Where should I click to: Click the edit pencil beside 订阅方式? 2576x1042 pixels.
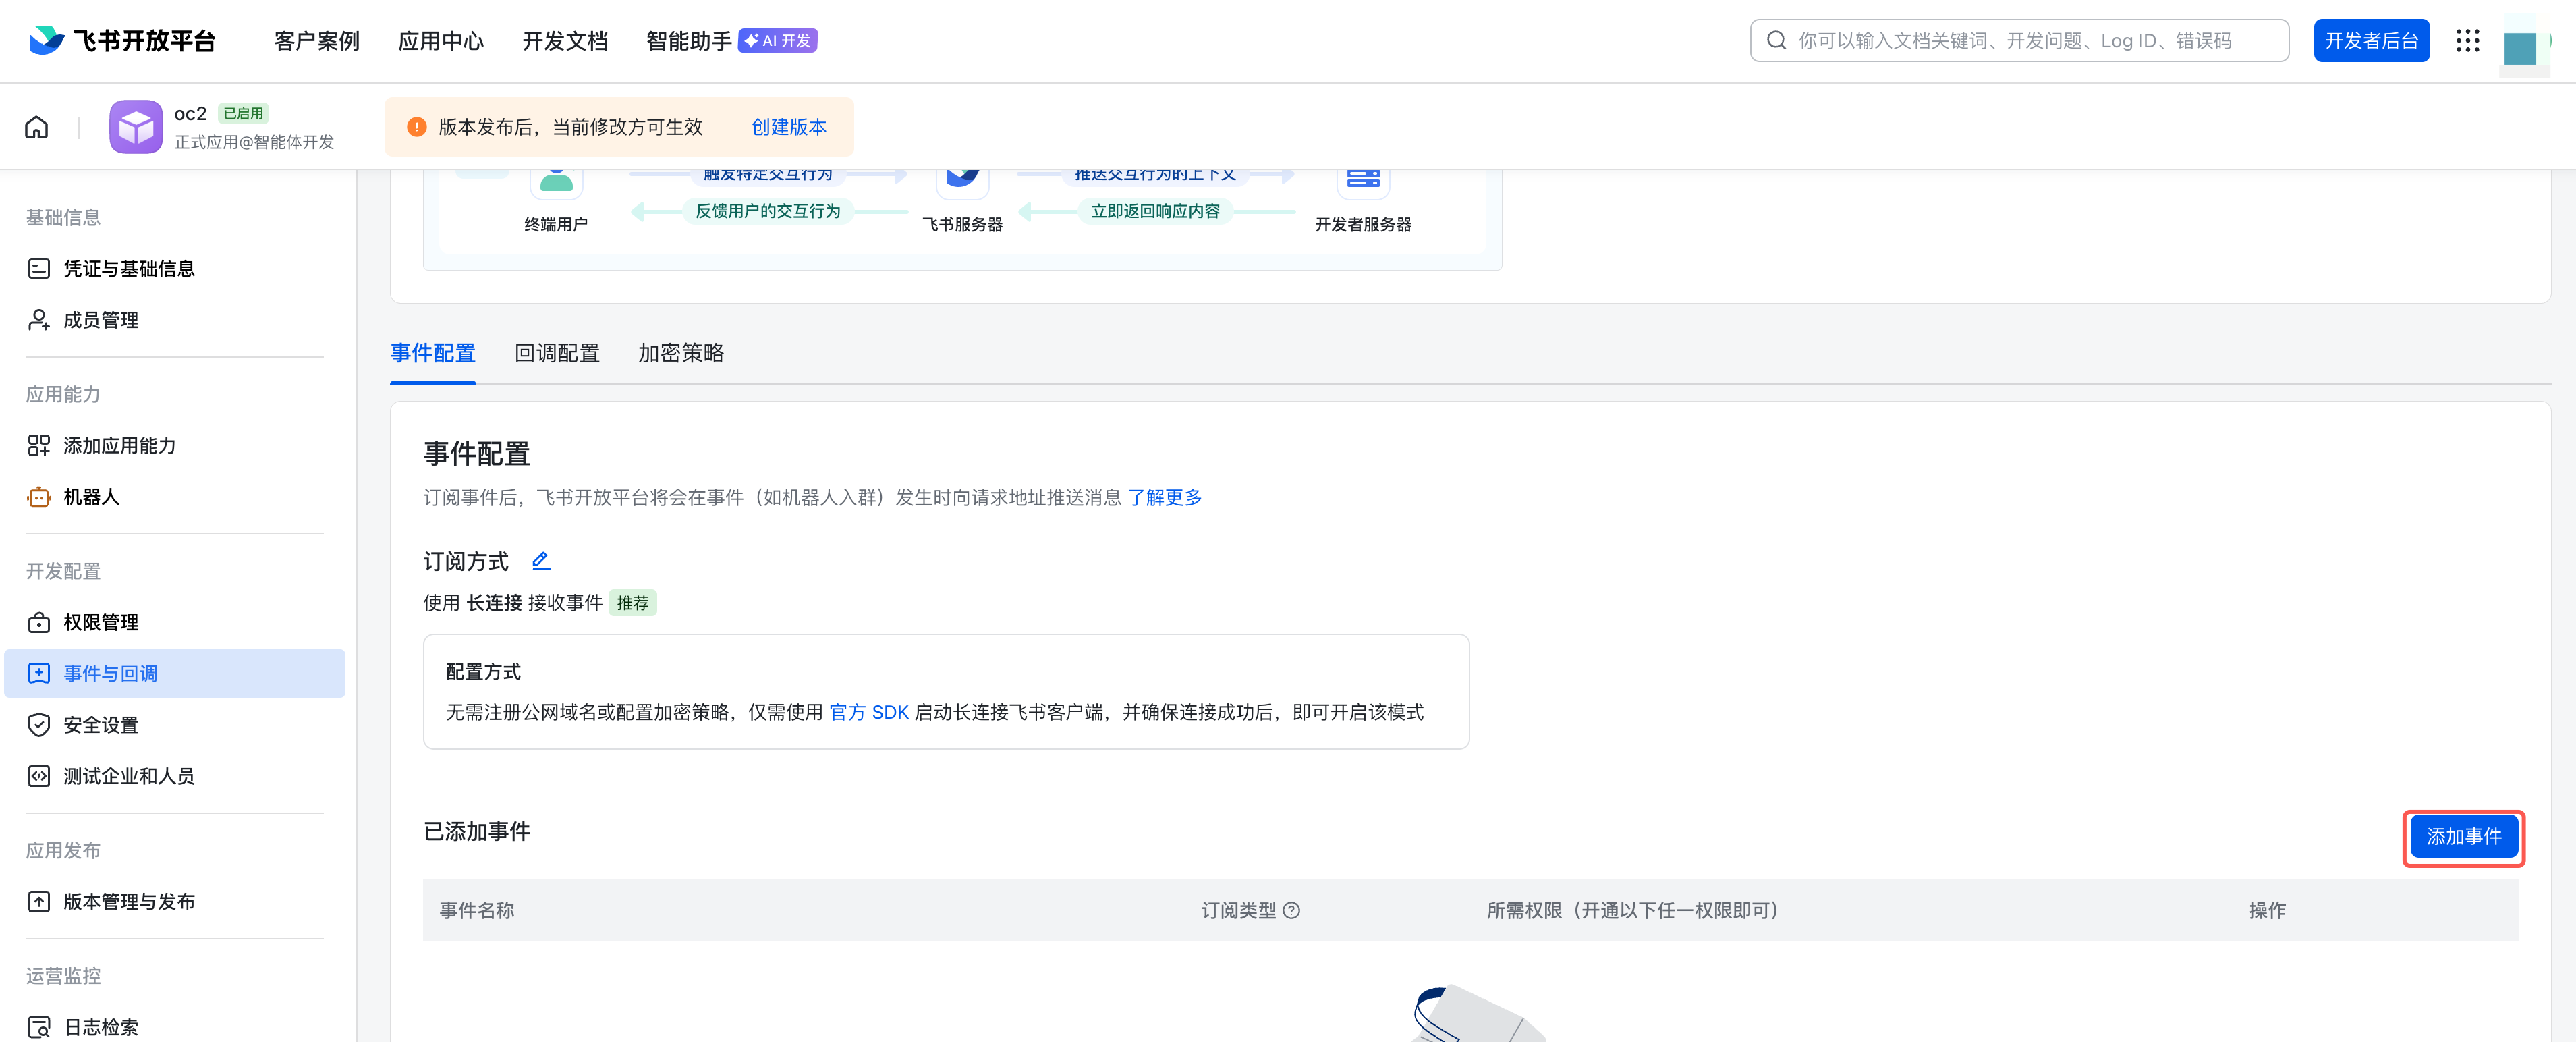pyautogui.click(x=541, y=561)
